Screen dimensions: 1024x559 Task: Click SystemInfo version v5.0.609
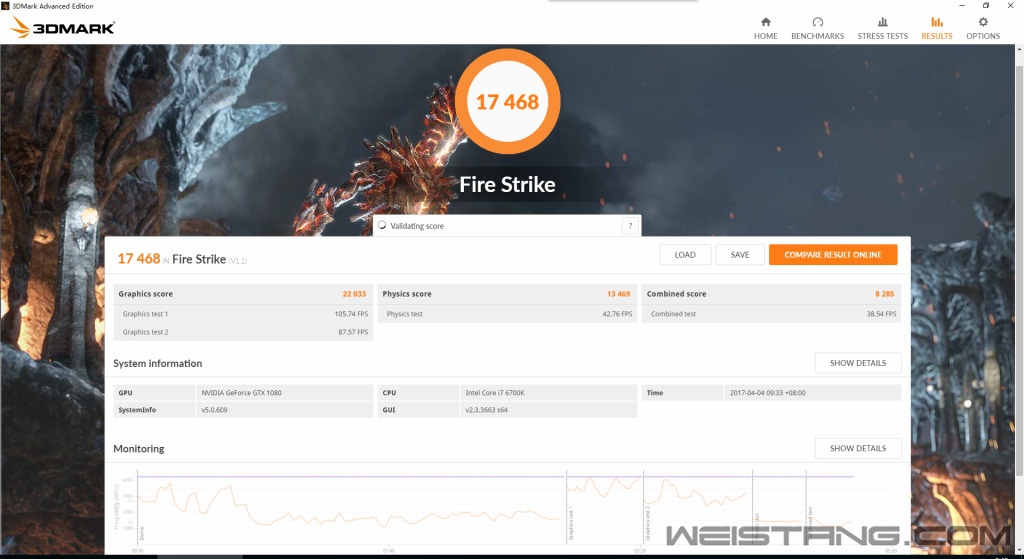tap(214, 410)
